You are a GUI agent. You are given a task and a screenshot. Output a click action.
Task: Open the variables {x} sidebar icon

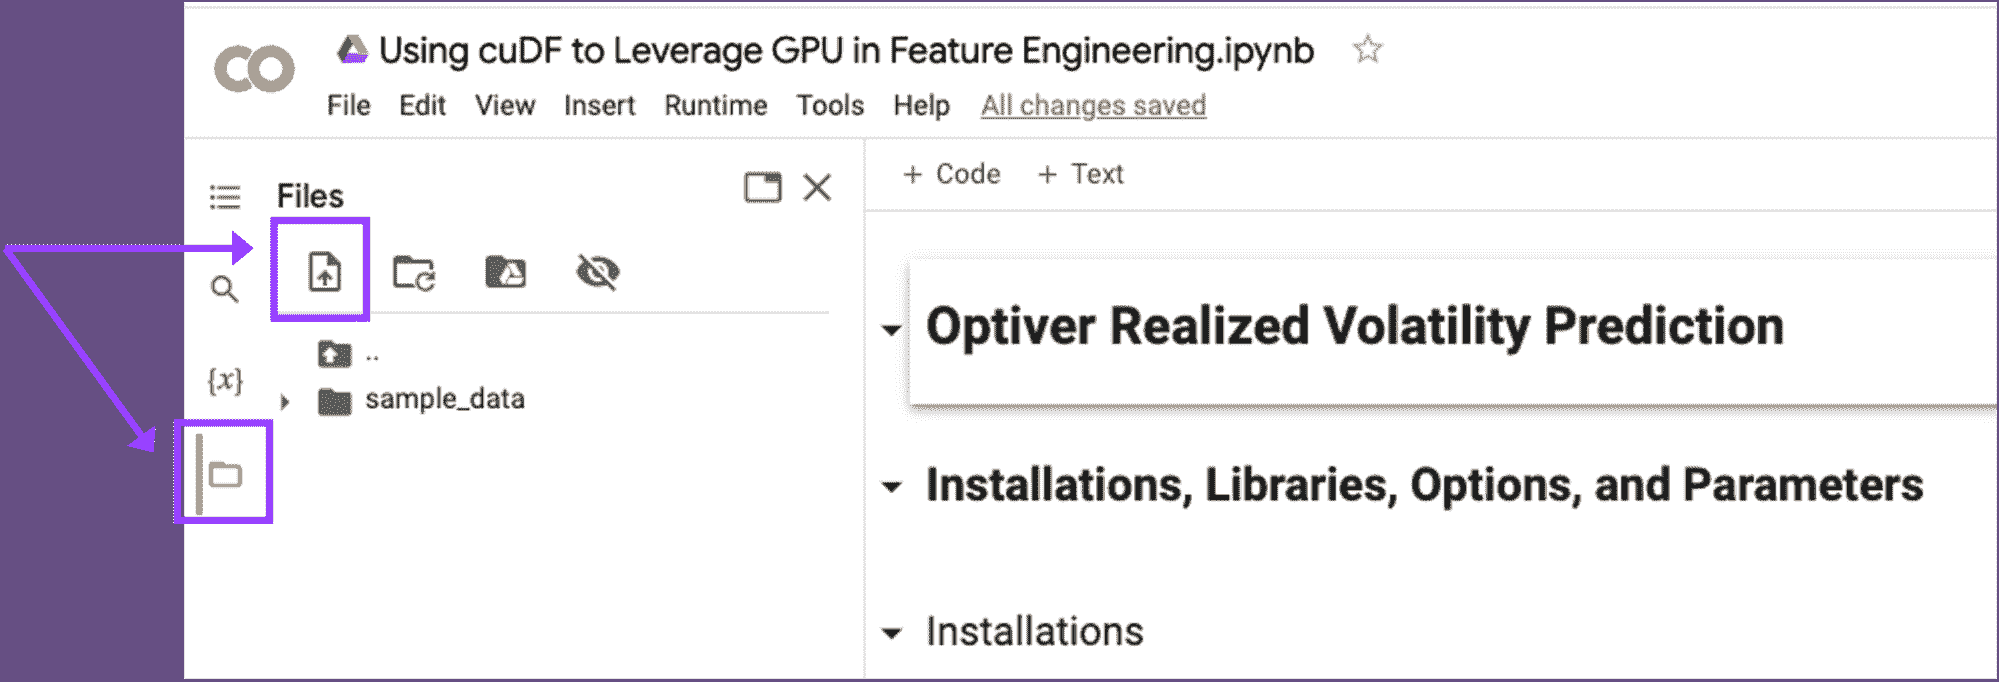(225, 381)
